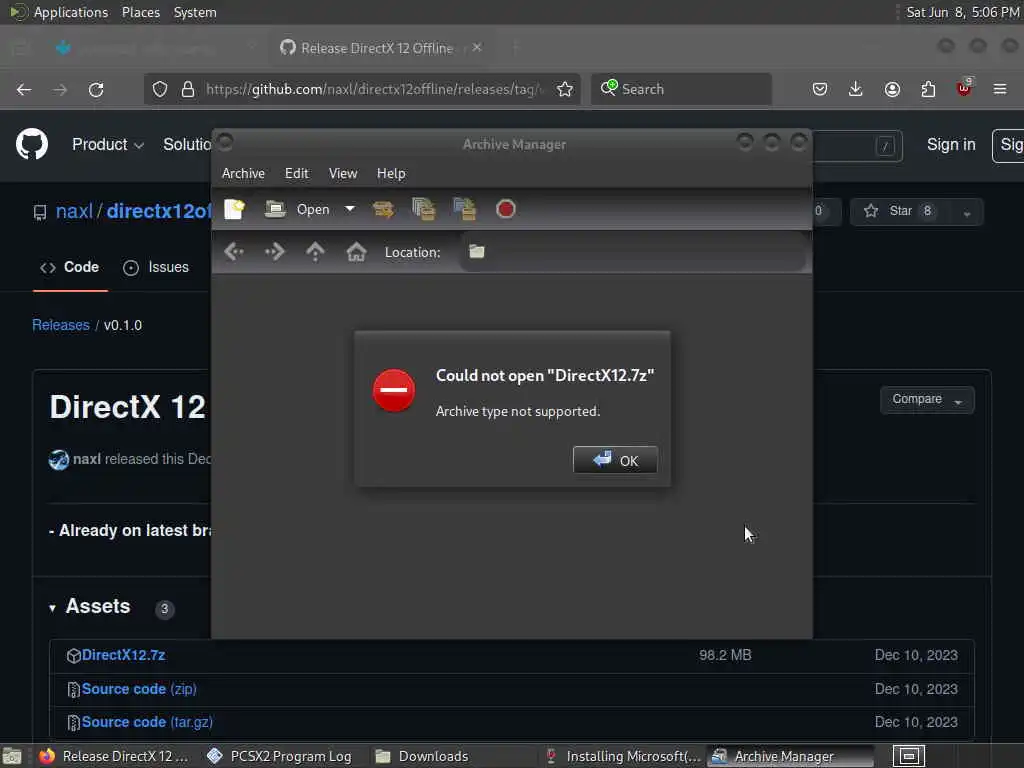This screenshot has width=1024, height=768.
Task: Open the Edit menu
Action: (296, 174)
